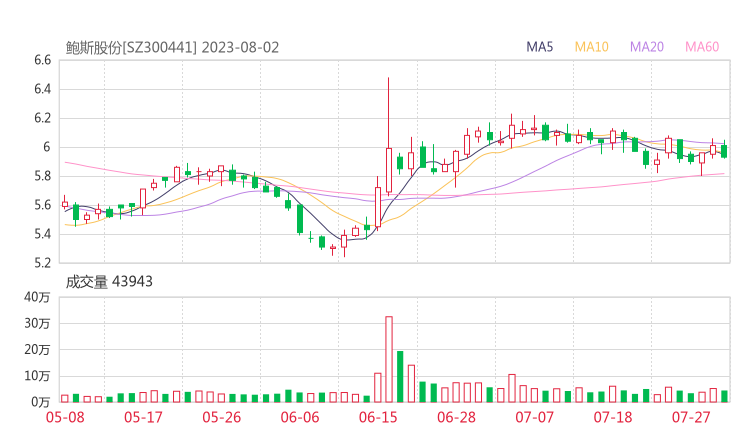740x440 pixels.
Task: Click the 6.6 price axis label
Action: [x=42, y=60]
